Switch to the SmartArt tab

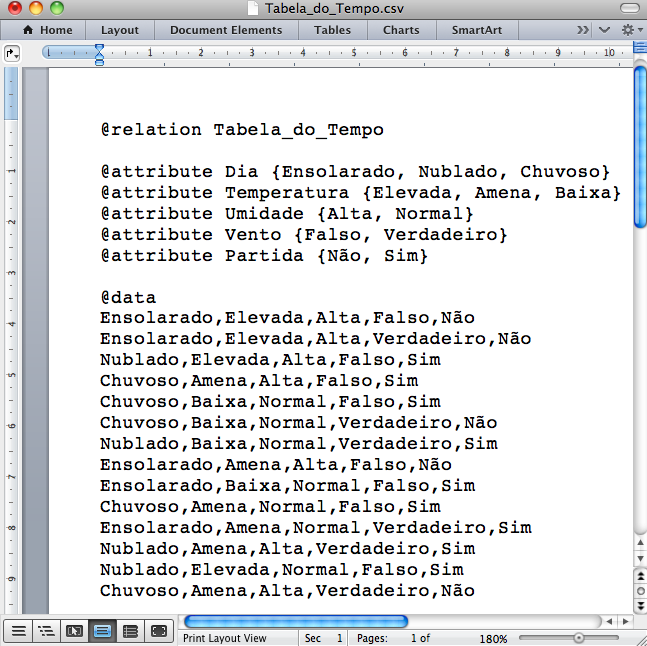click(476, 30)
